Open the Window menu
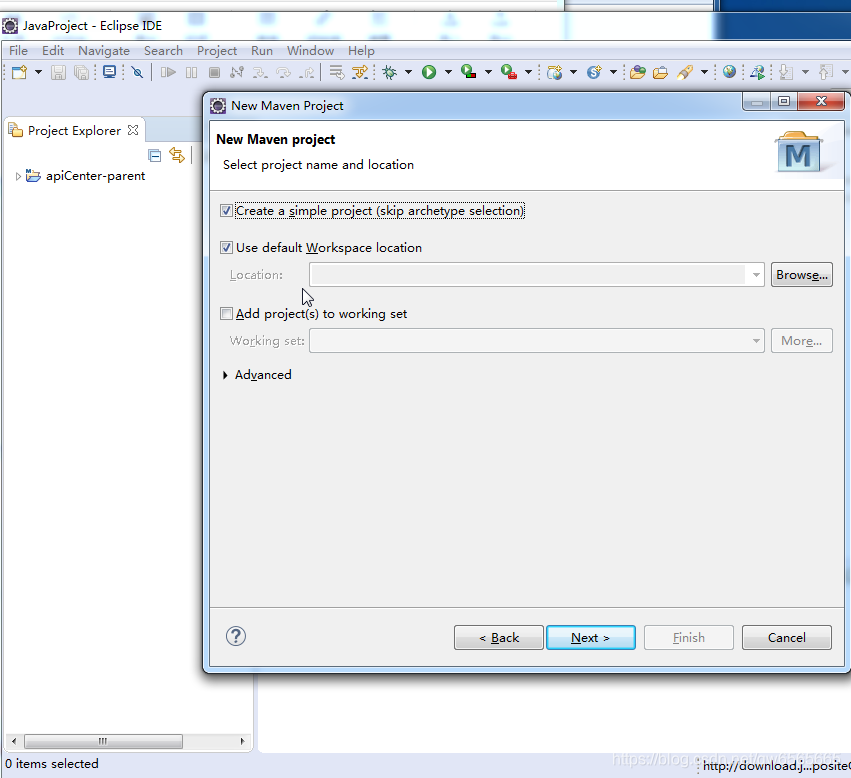The height and width of the screenshot is (778, 851). [x=310, y=50]
